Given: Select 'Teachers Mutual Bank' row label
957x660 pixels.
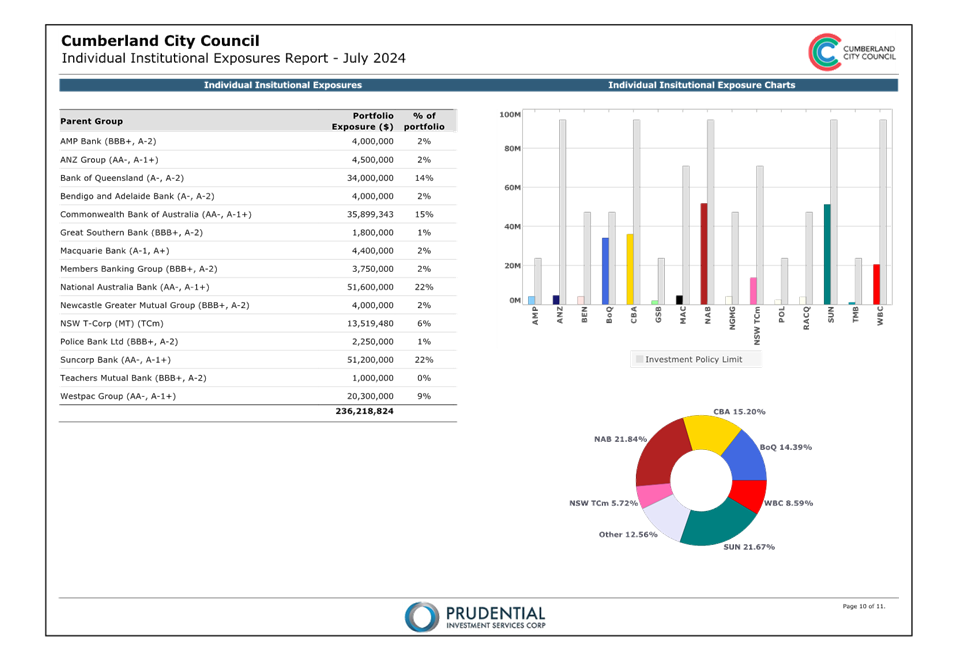Looking at the screenshot, I should point(133,378).
